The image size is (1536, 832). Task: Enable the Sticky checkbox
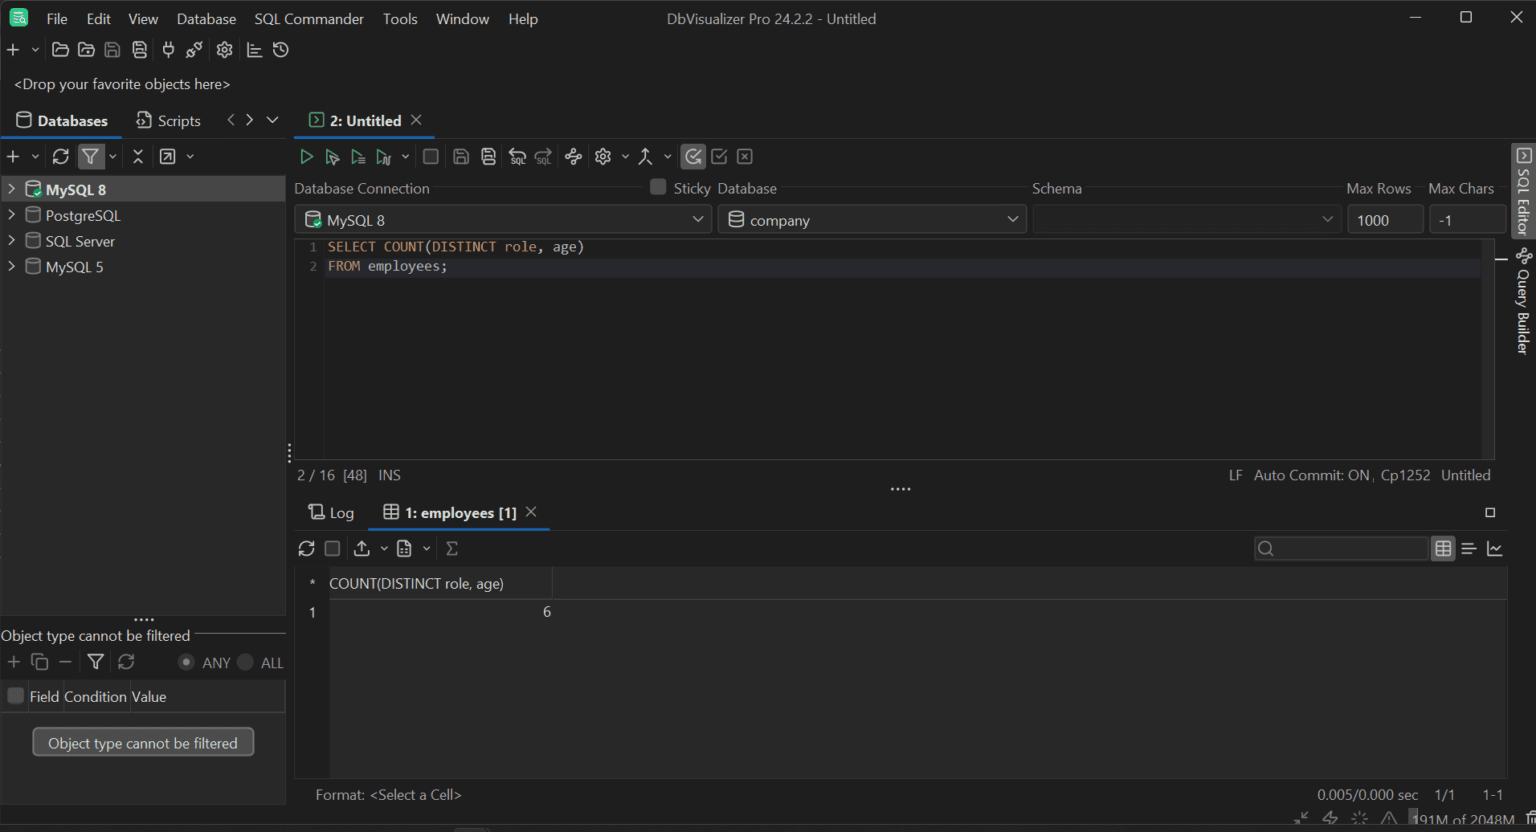[658, 188]
